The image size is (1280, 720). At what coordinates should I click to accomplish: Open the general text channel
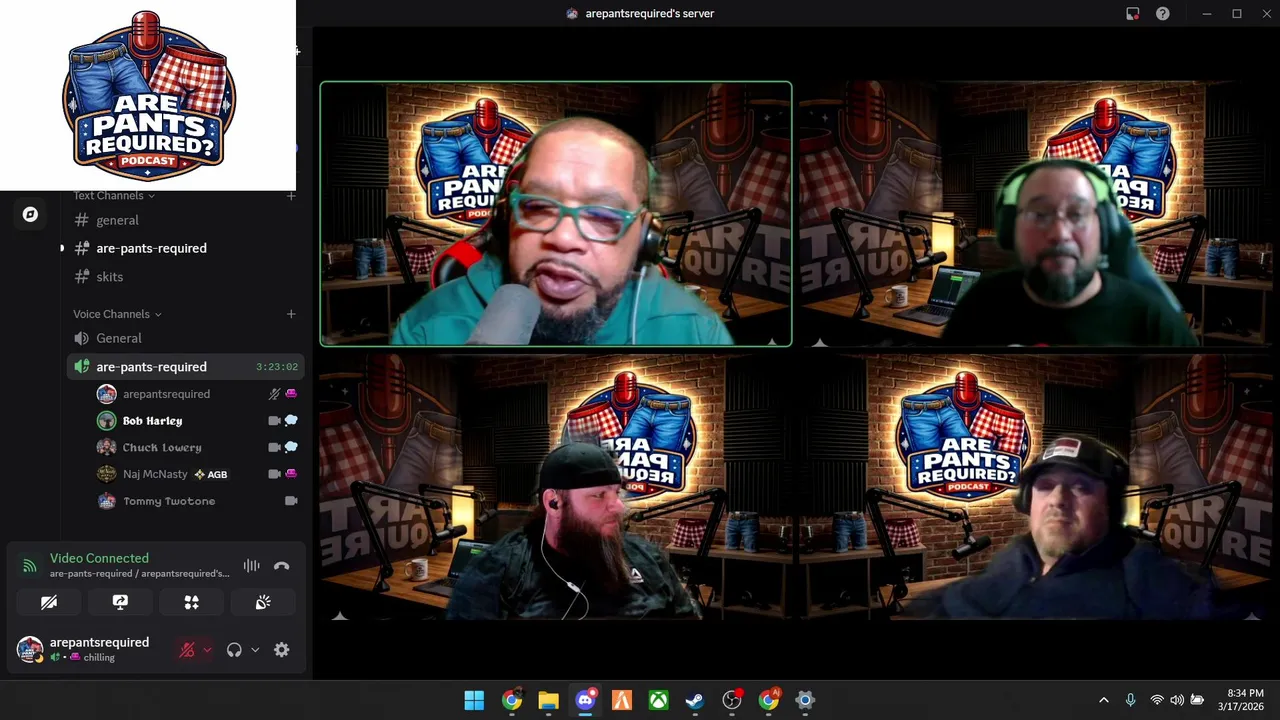coord(117,220)
